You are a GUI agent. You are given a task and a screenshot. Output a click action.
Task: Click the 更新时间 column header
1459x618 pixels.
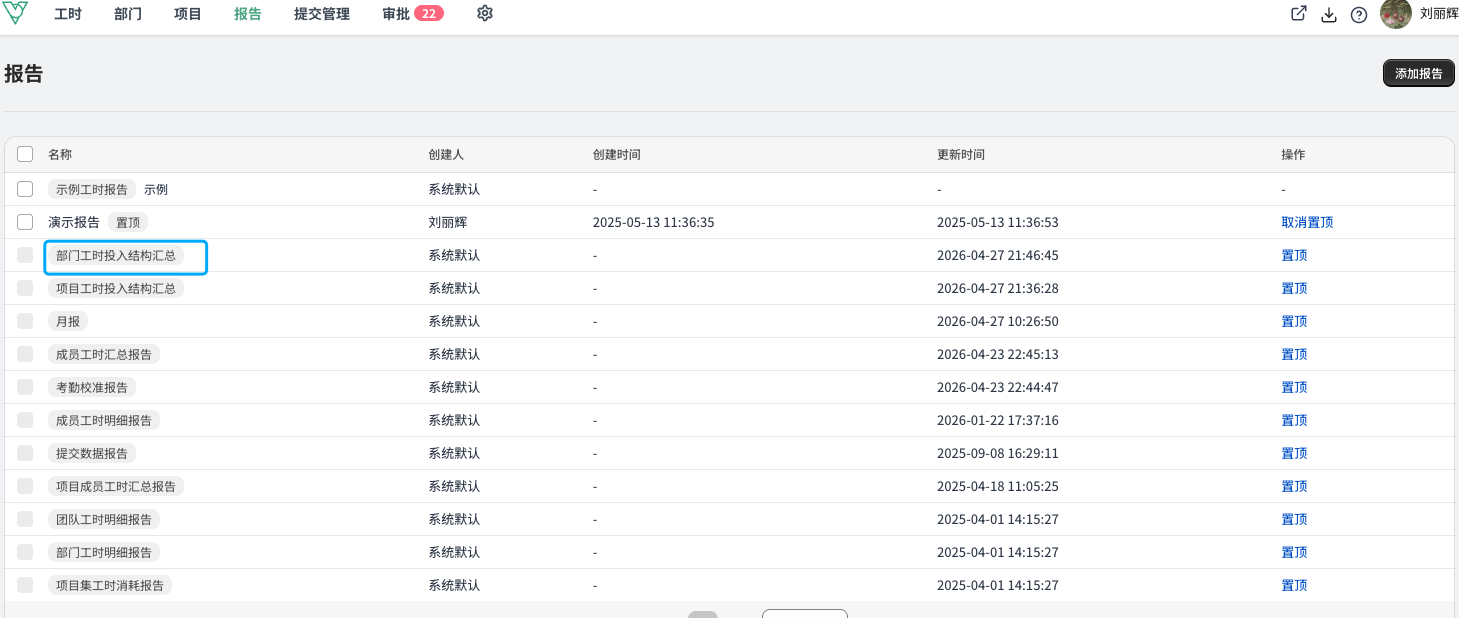(x=961, y=154)
